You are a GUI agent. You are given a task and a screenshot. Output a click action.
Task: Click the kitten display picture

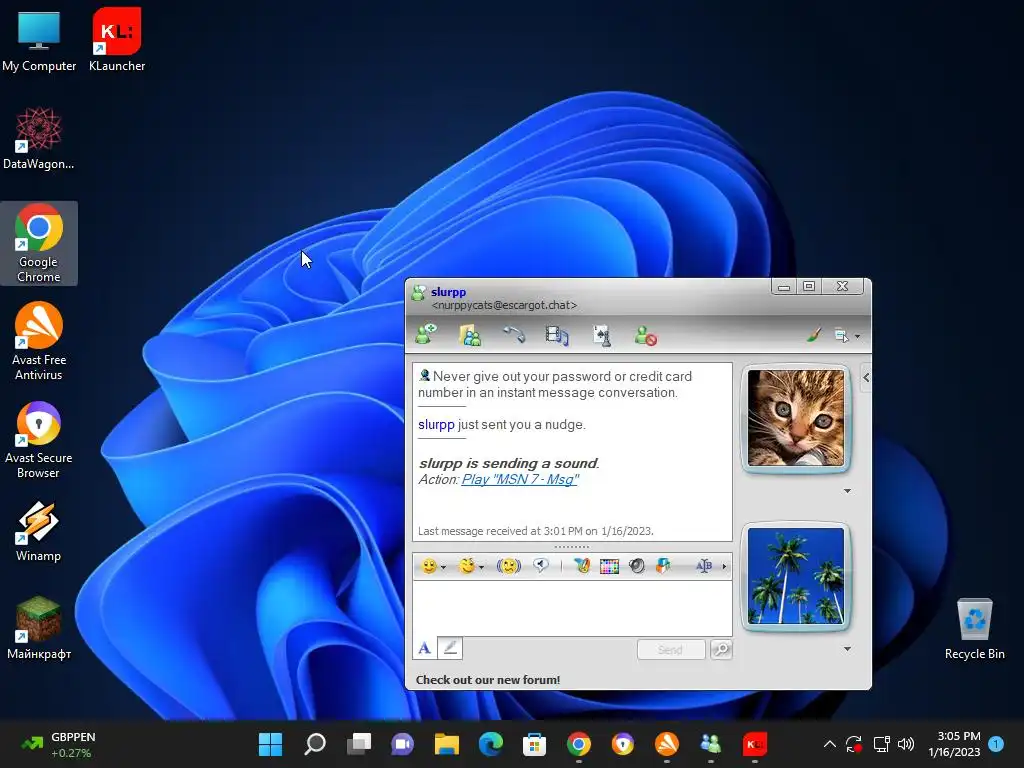795,418
